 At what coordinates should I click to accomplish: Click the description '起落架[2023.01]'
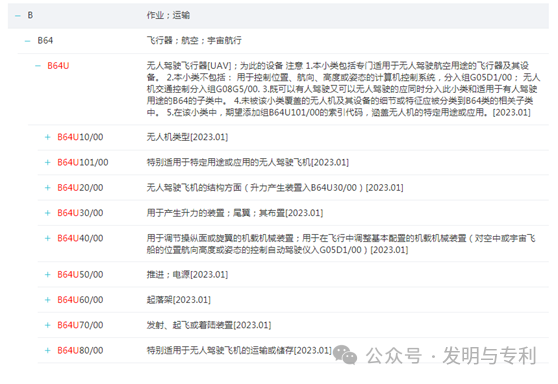(179, 300)
